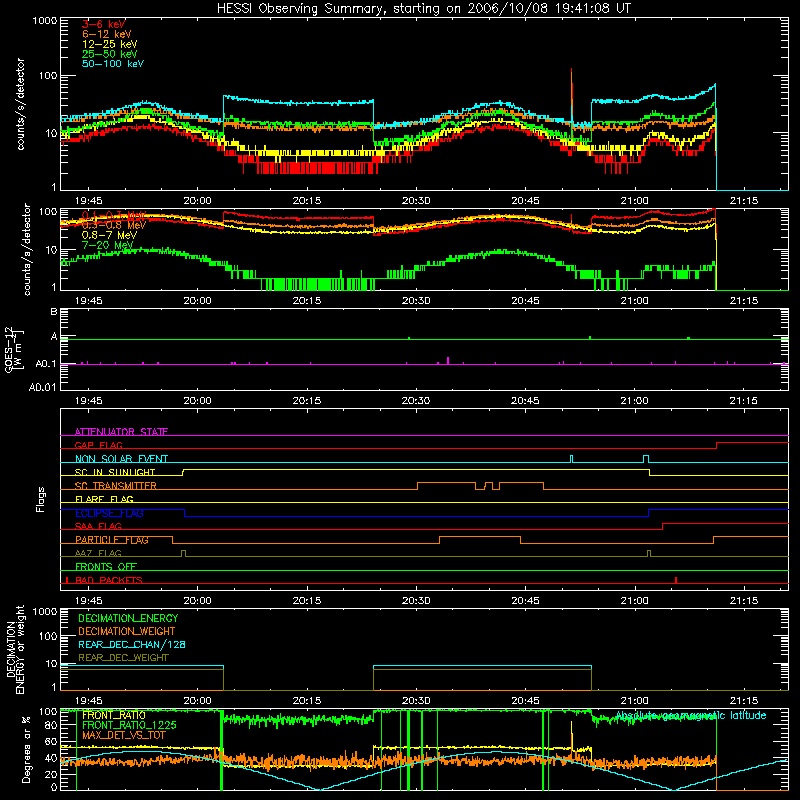This screenshot has height=800, width=800.
Task: Select the red 3-6 keV legend label
Action: (x=104, y=24)
